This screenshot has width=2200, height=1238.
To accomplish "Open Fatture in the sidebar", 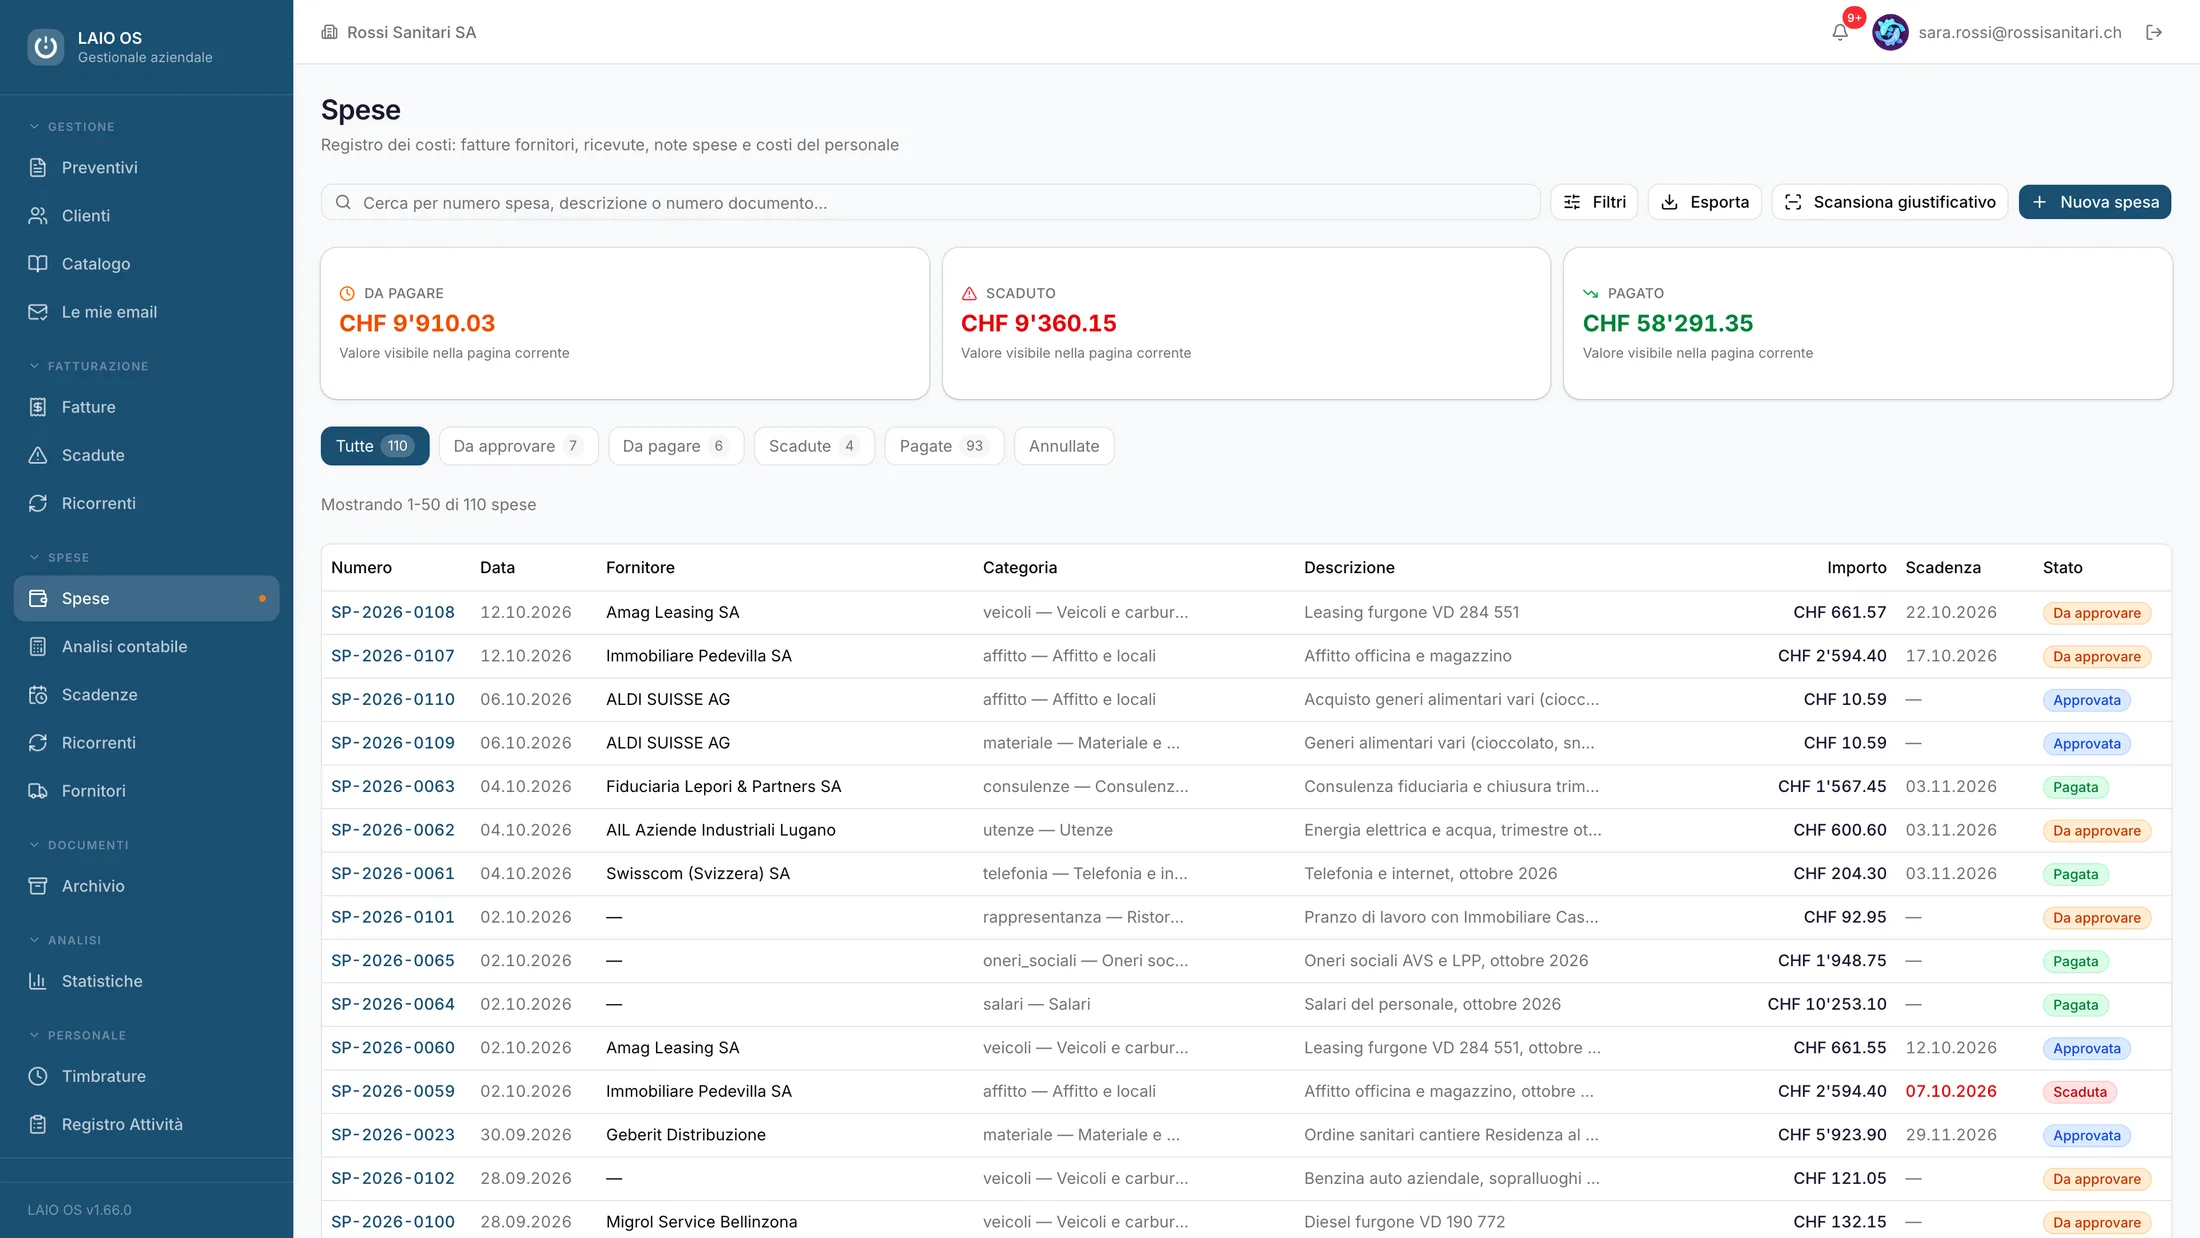I will (x=146, y=407).
